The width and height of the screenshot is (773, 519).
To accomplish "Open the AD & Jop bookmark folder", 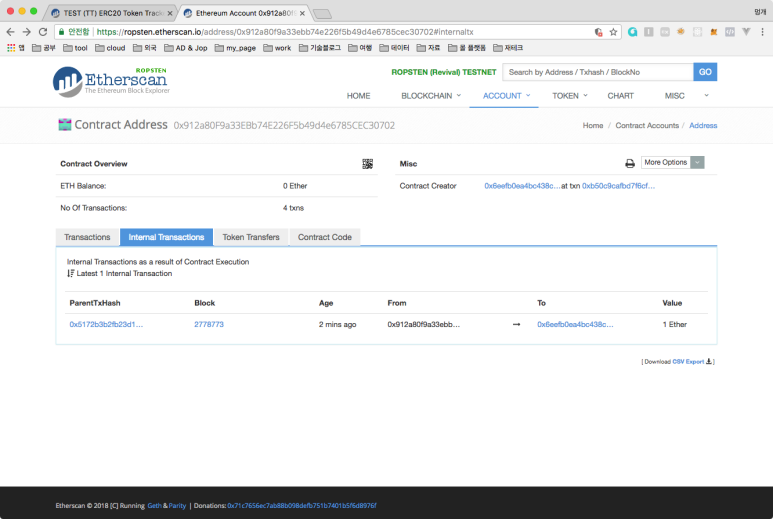I will [x=186, y=48].
